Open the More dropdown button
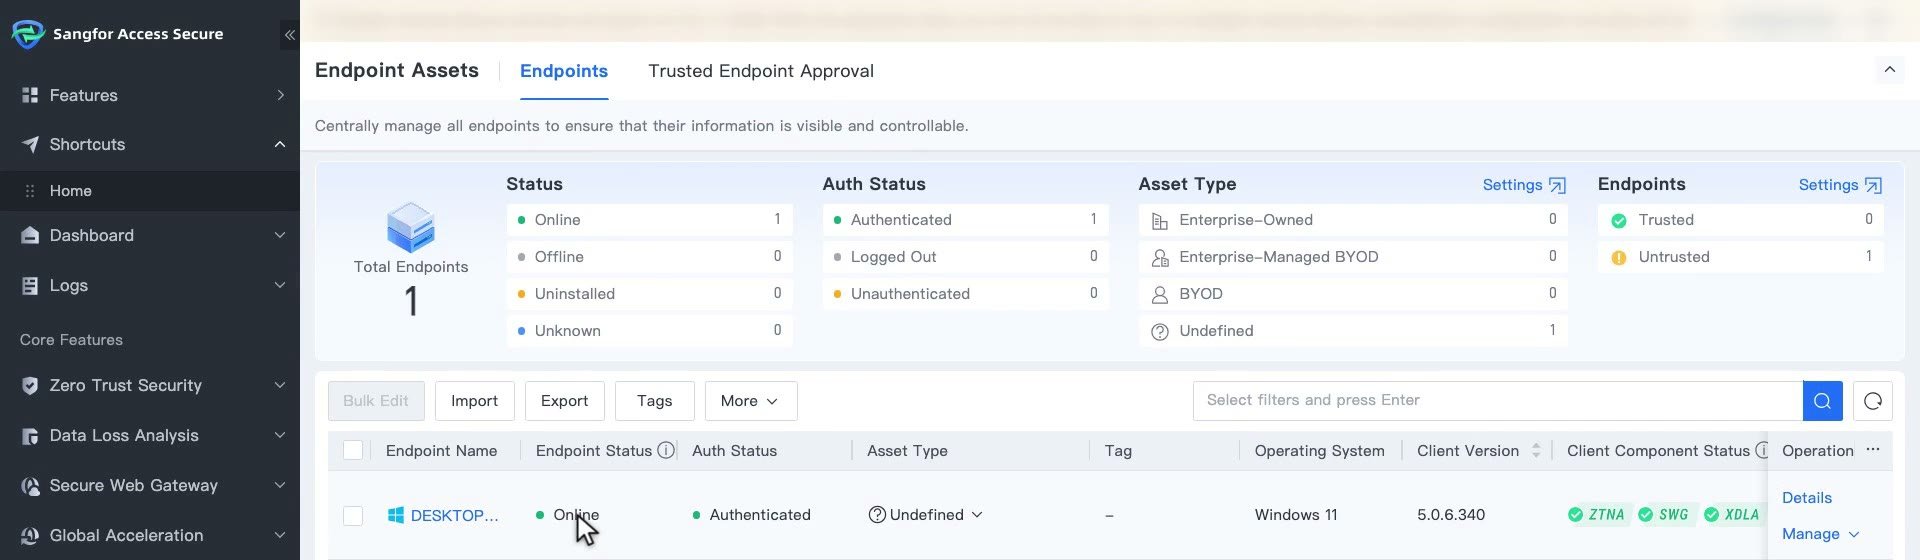This screenshot has height=560, width=1920. [751, 401]
